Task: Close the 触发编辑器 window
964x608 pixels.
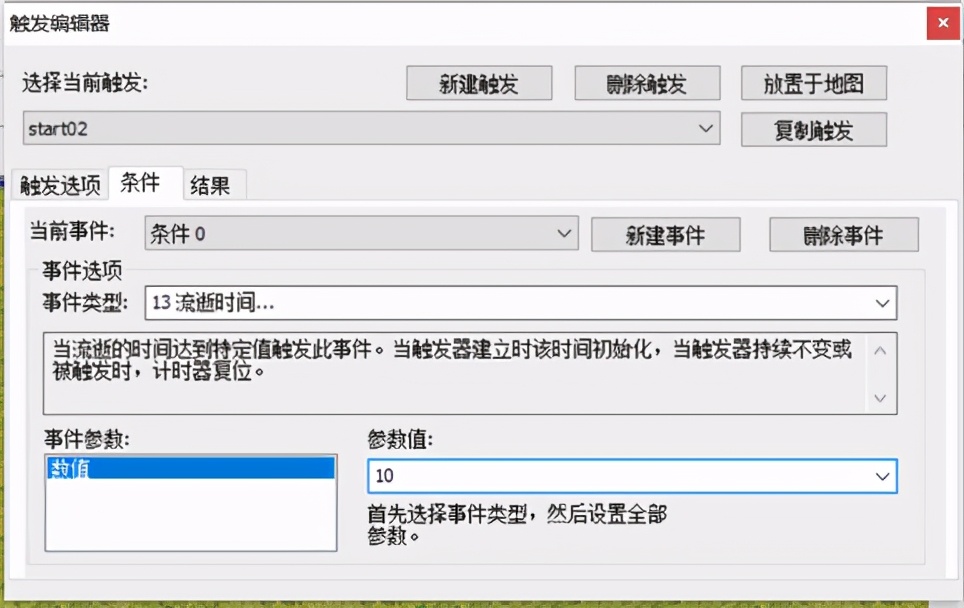Action: click(943, 23)
